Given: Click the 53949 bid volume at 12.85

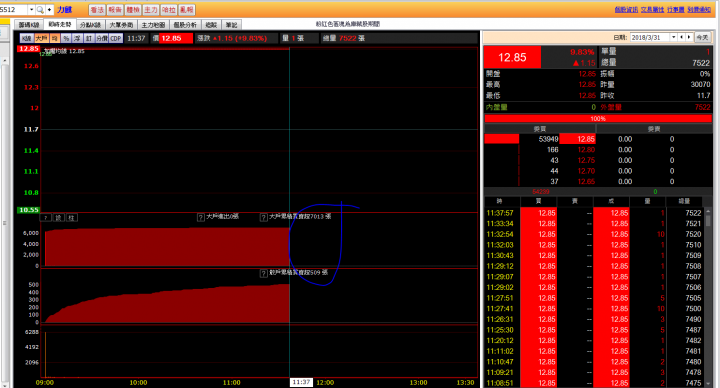Looking at the screenshot, I should (548, 139).
